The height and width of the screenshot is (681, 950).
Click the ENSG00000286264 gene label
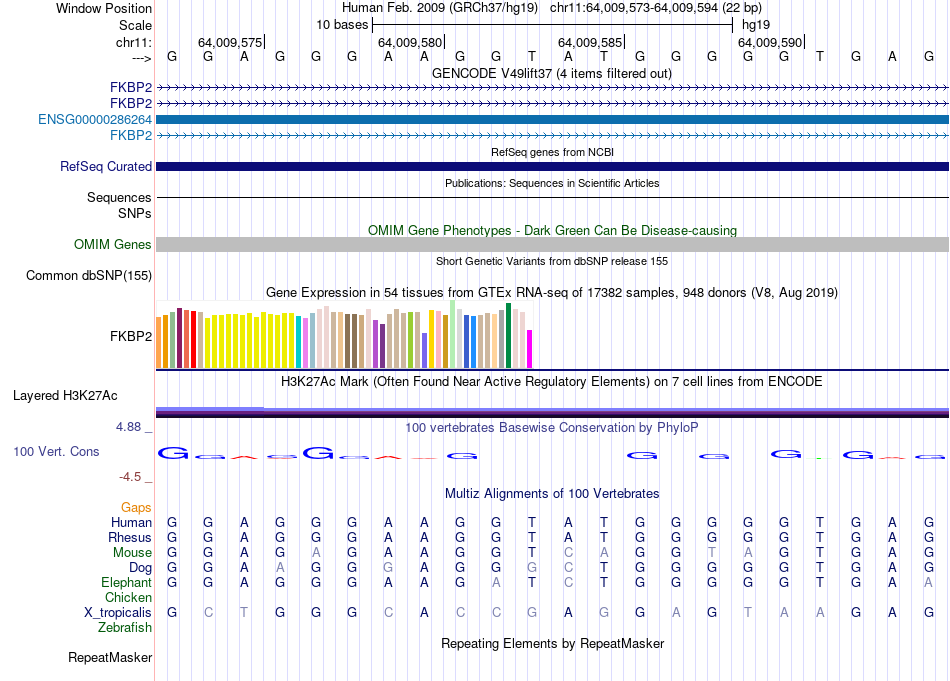pyautogui.click(x=95, y=119)
